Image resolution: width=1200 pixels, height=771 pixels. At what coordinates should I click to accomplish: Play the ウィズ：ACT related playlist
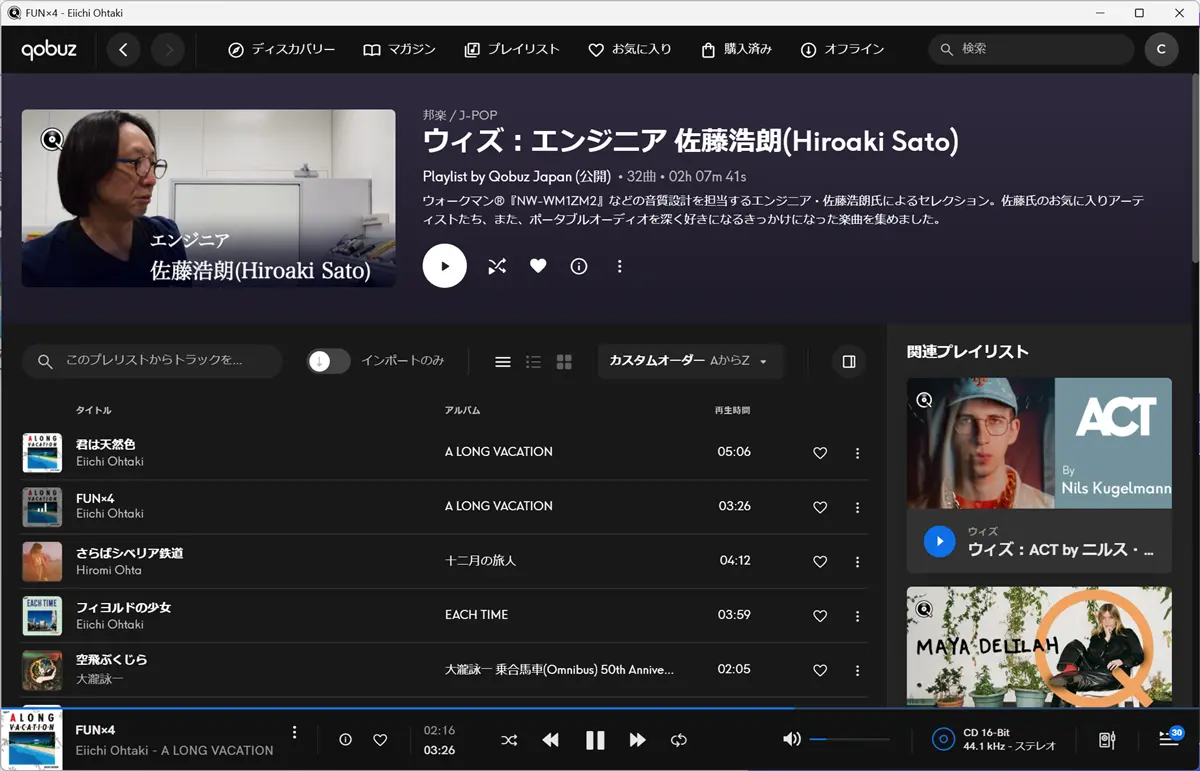tap(939, 541)
